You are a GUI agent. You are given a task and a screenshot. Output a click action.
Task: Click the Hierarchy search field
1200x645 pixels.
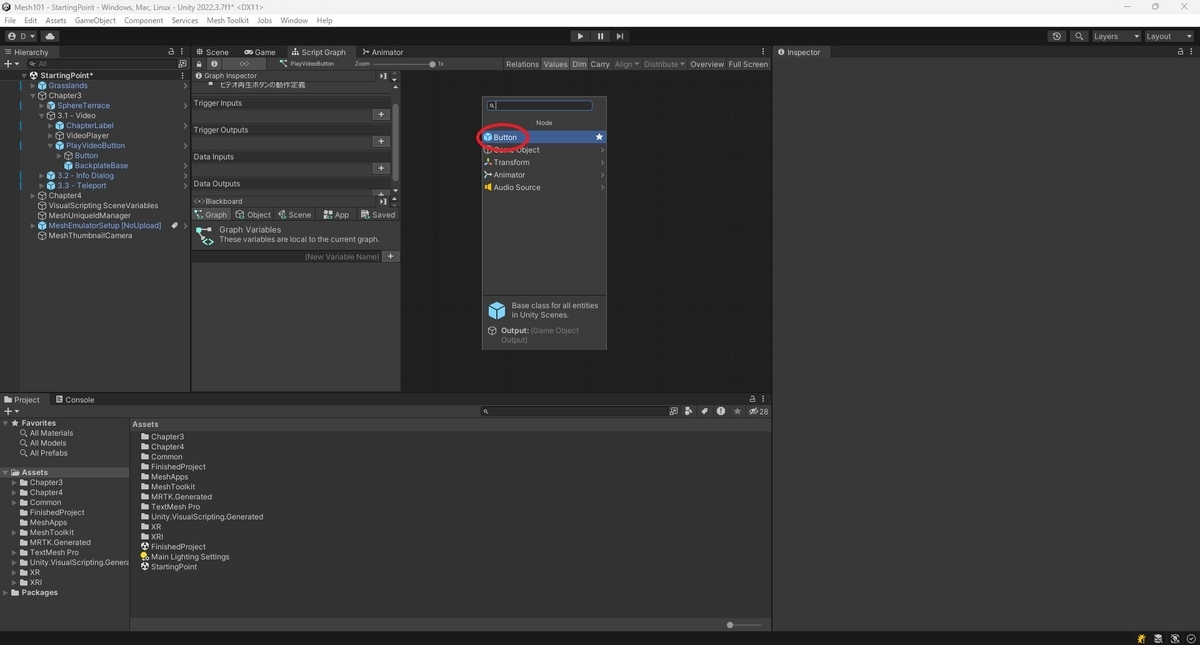pos(102,63)
